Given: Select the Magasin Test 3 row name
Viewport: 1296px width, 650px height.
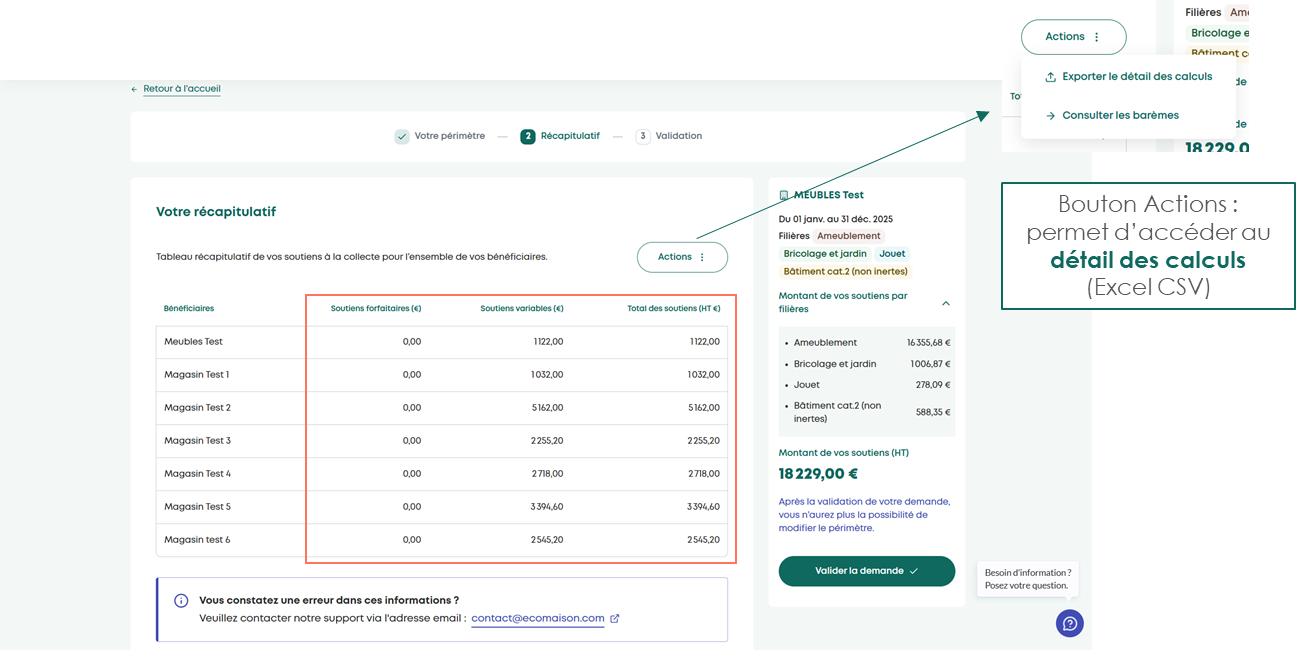Looking at the screenshot, I should (x=198, y=441).
